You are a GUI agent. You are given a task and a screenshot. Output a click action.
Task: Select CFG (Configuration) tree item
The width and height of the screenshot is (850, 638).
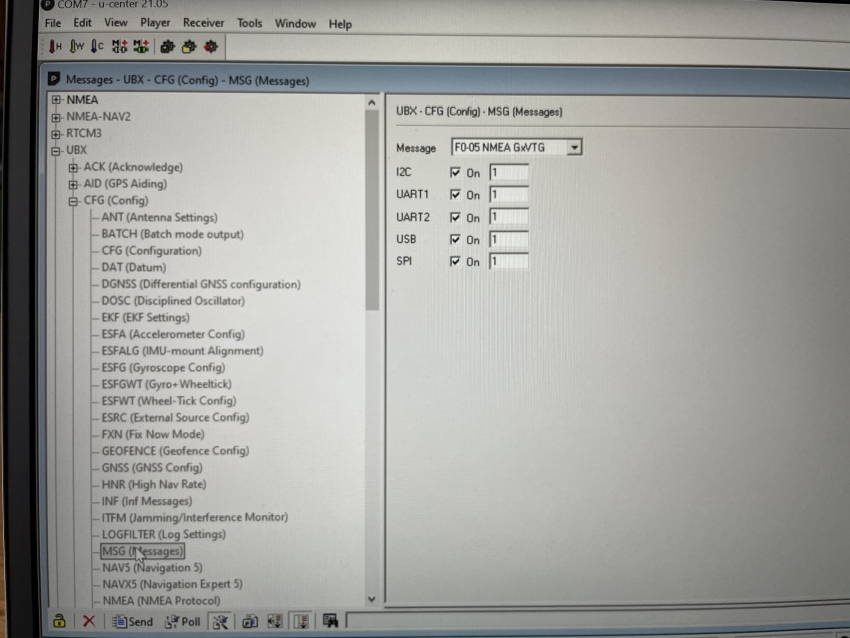[x=151, y=251]
